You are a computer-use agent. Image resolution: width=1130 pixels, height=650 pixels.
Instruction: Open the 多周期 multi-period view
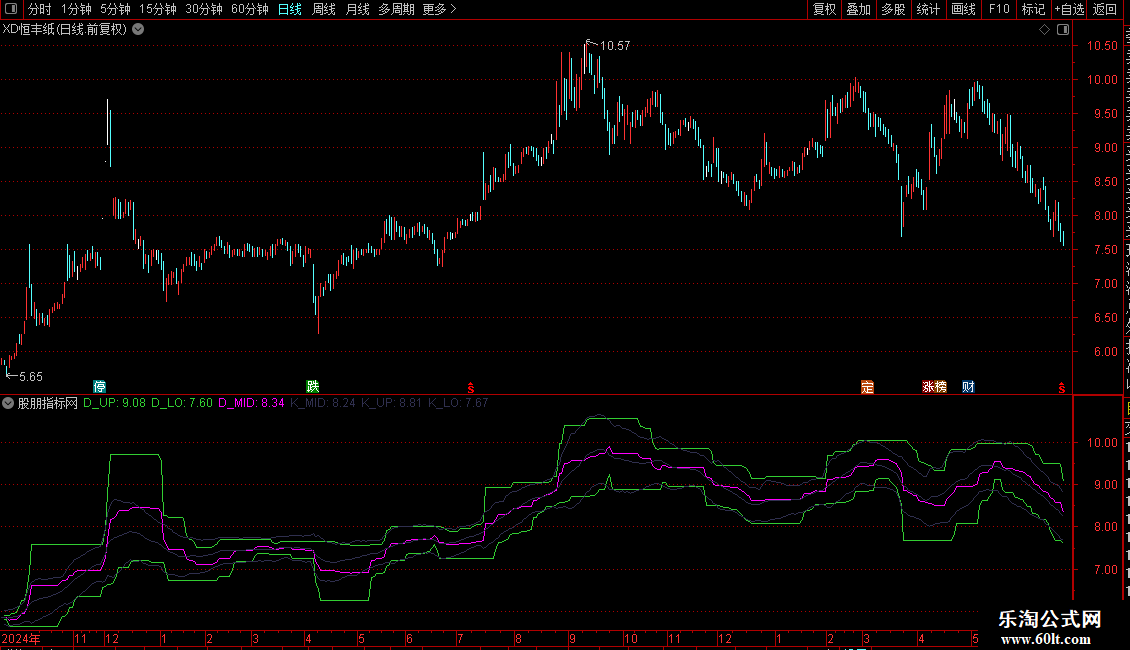[x=396, y=9]
